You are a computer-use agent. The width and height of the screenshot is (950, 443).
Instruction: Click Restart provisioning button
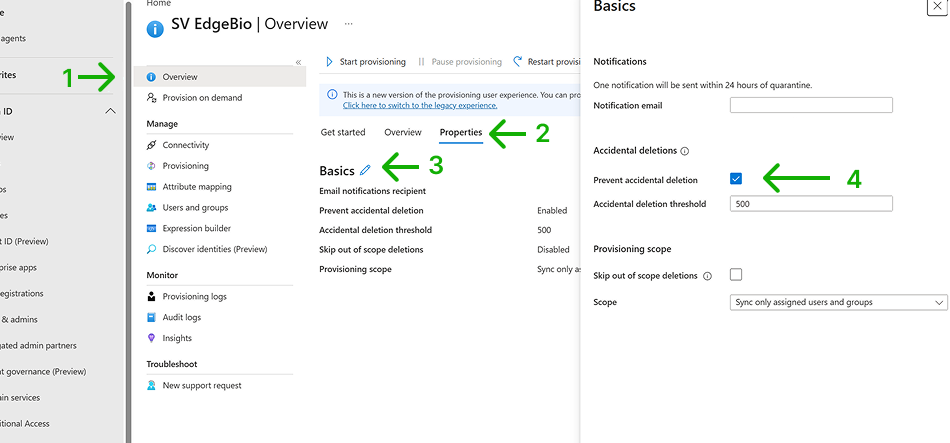pos(546,62)
